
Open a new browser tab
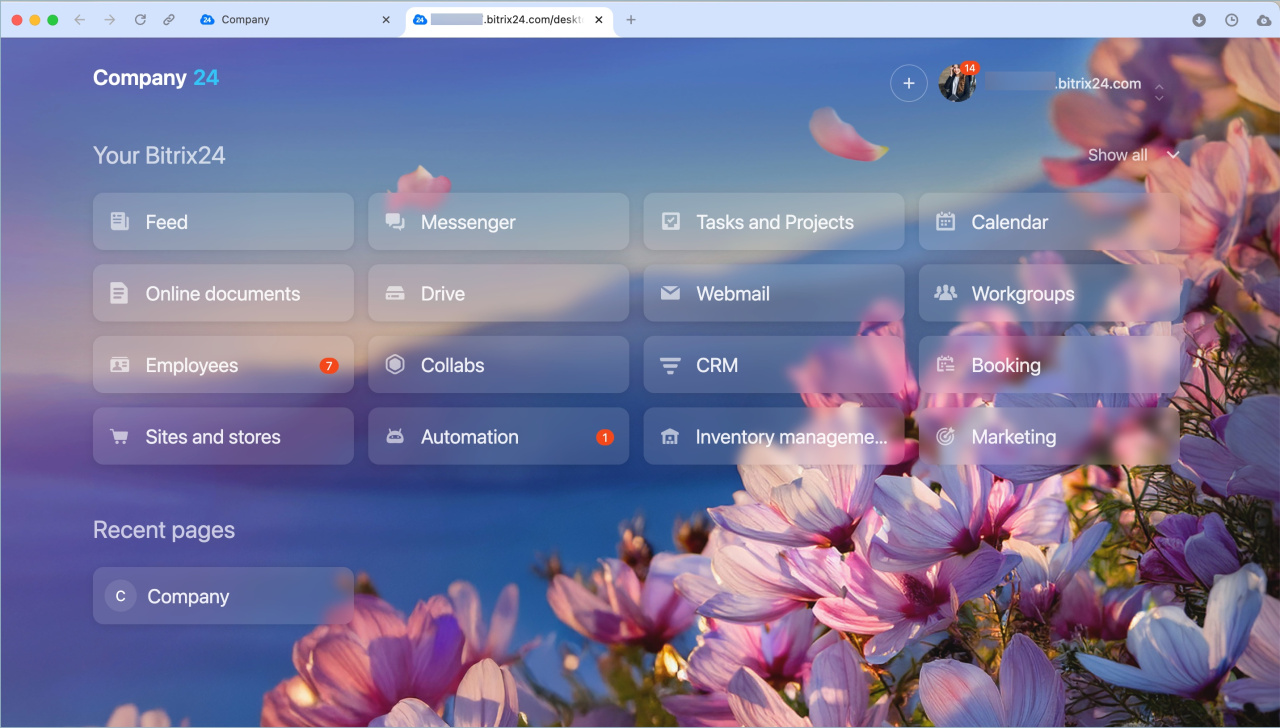click(631, 19)
